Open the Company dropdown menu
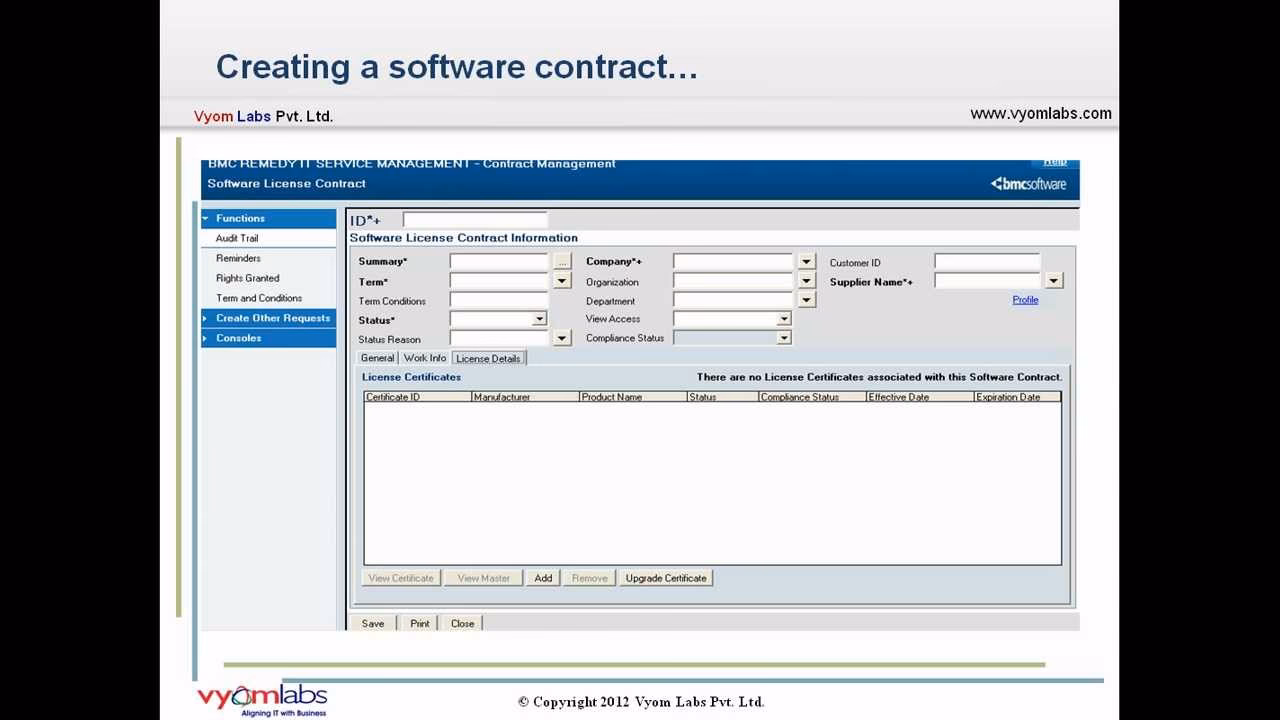The image size is (1280, 720). [806, 262]
